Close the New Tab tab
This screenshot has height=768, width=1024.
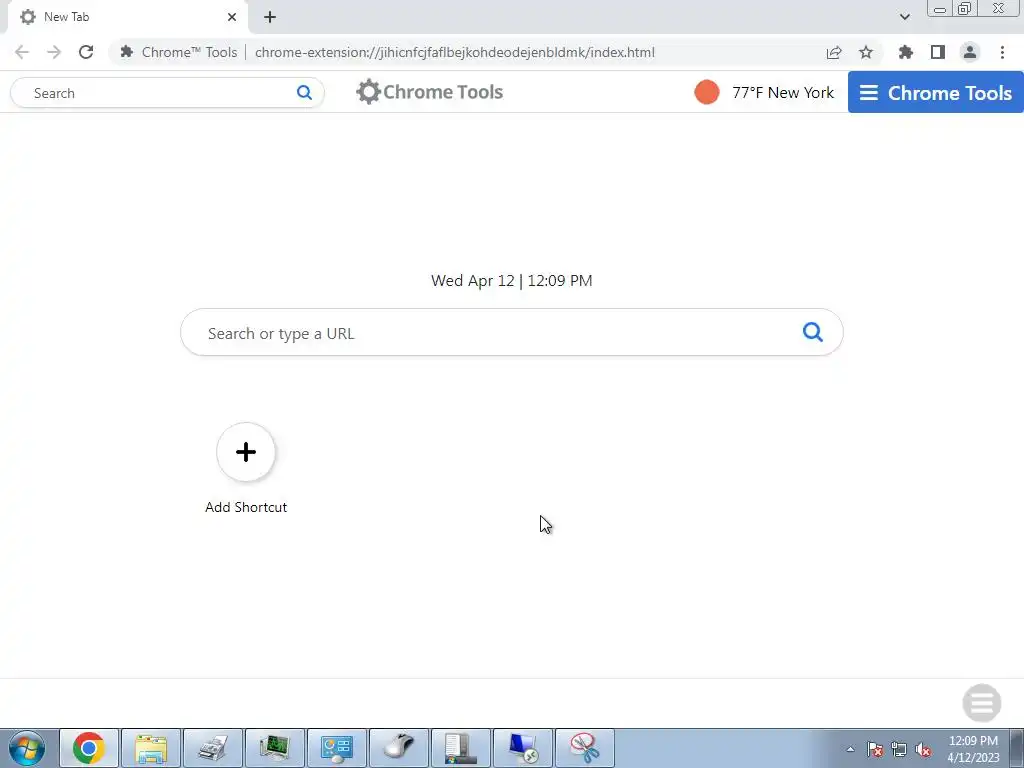point(232,17)
